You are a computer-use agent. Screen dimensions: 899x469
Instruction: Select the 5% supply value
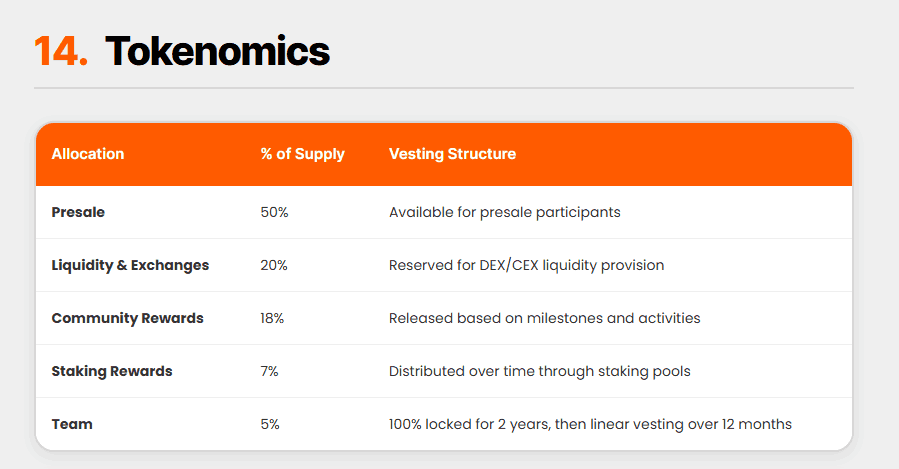pos(270,424)
